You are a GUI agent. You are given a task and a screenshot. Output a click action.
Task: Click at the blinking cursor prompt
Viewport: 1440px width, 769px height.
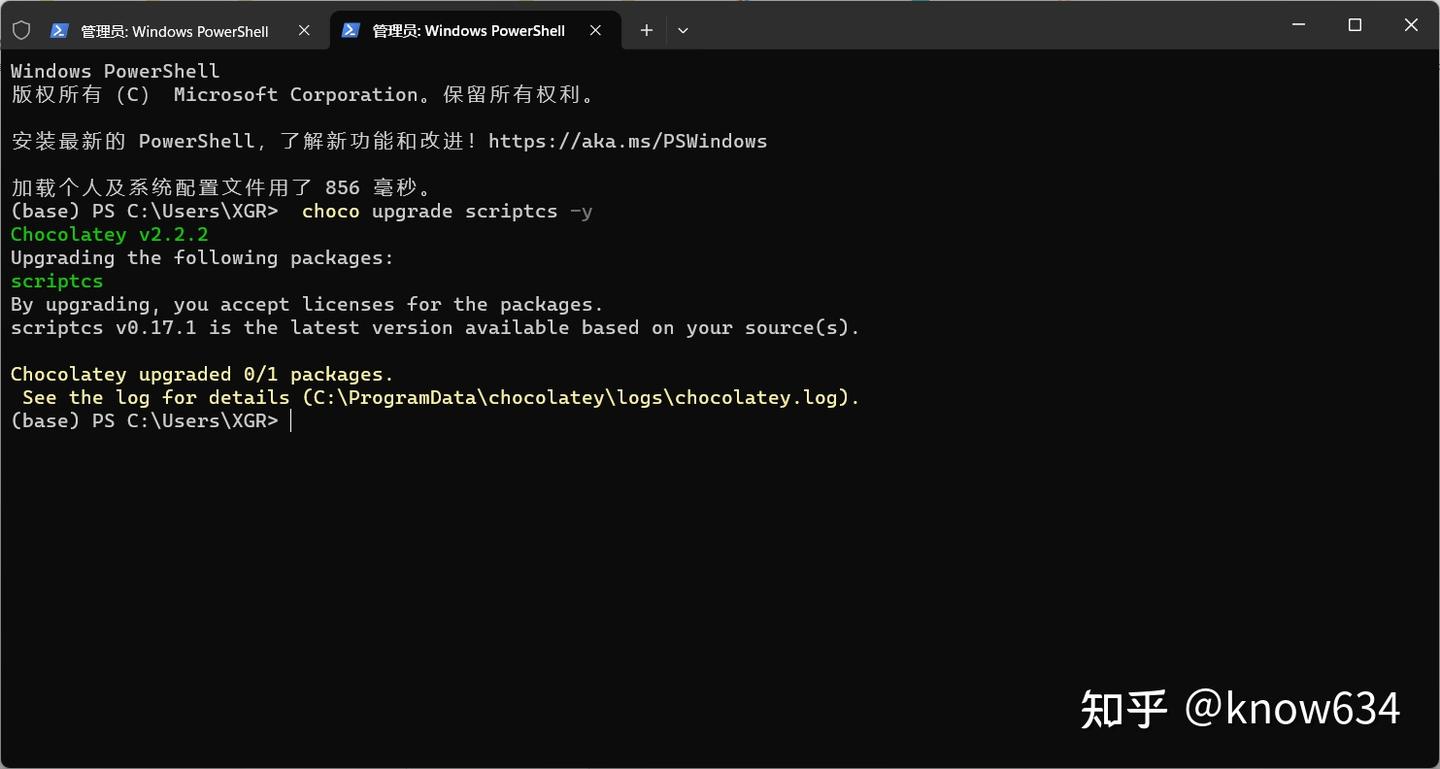click(x=291, y=420)
